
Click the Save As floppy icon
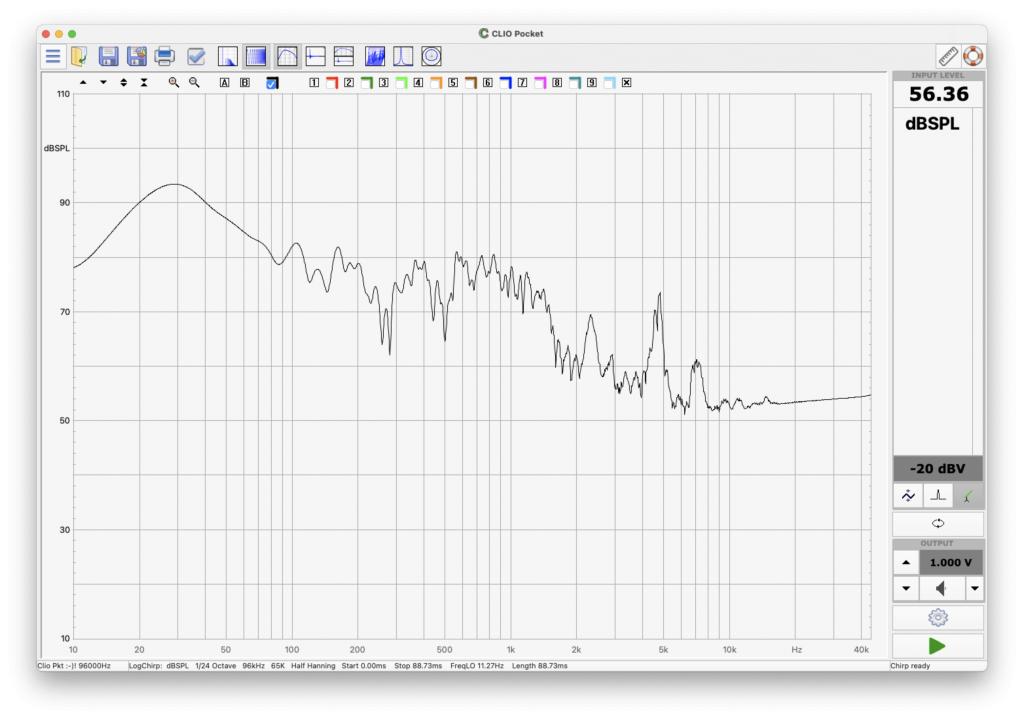pyautogui.click(x=136, y=56)
